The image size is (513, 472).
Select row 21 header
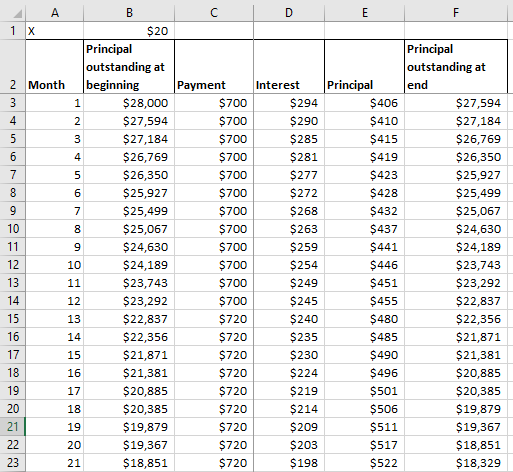tap(13, 427)
